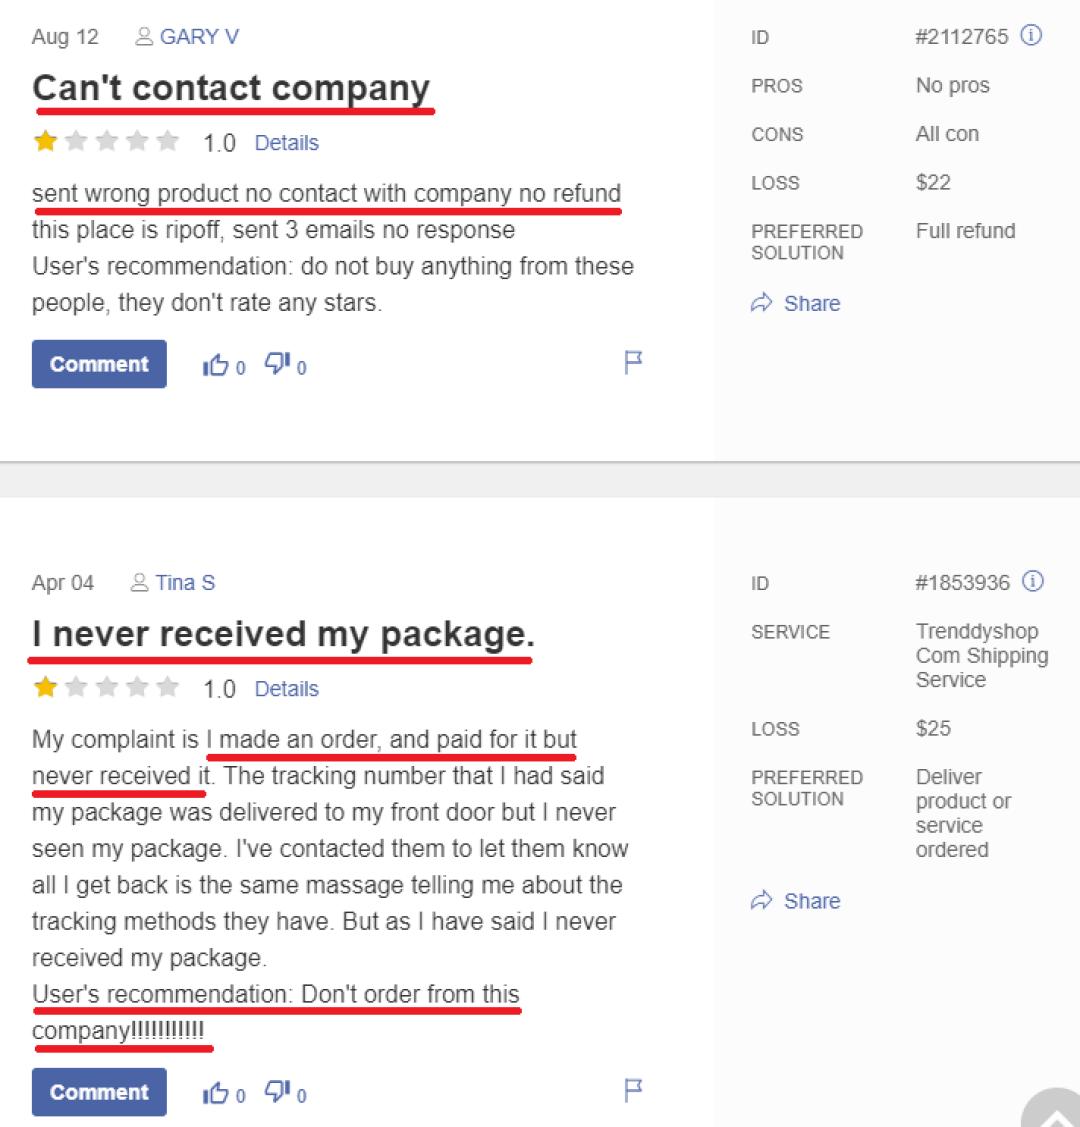Click info icon beside ID #1853936
The width and height of the screenshot is (1080, 1127).
pos(1033,582)
